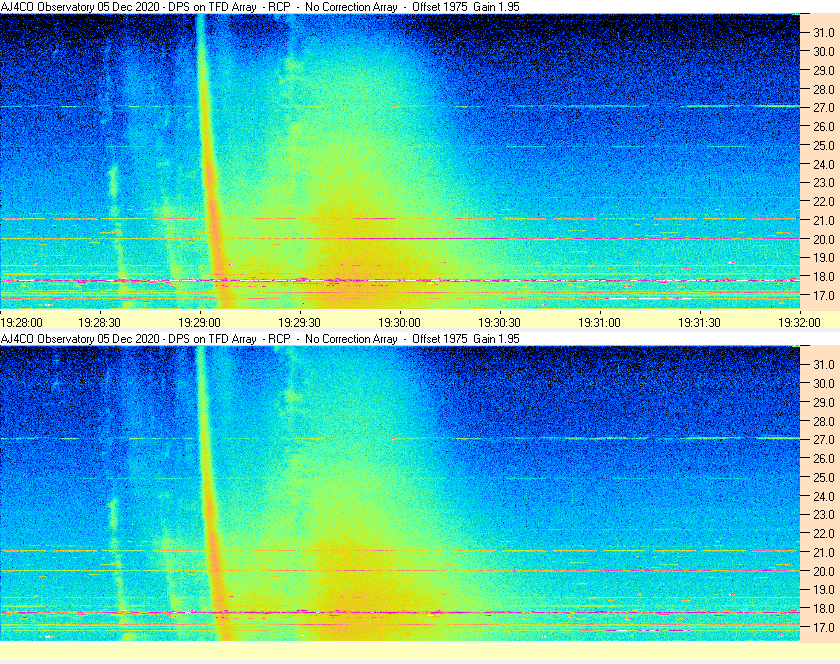
Task: Click the 19:29:30 time axis label
Action: tap(299, 323)
